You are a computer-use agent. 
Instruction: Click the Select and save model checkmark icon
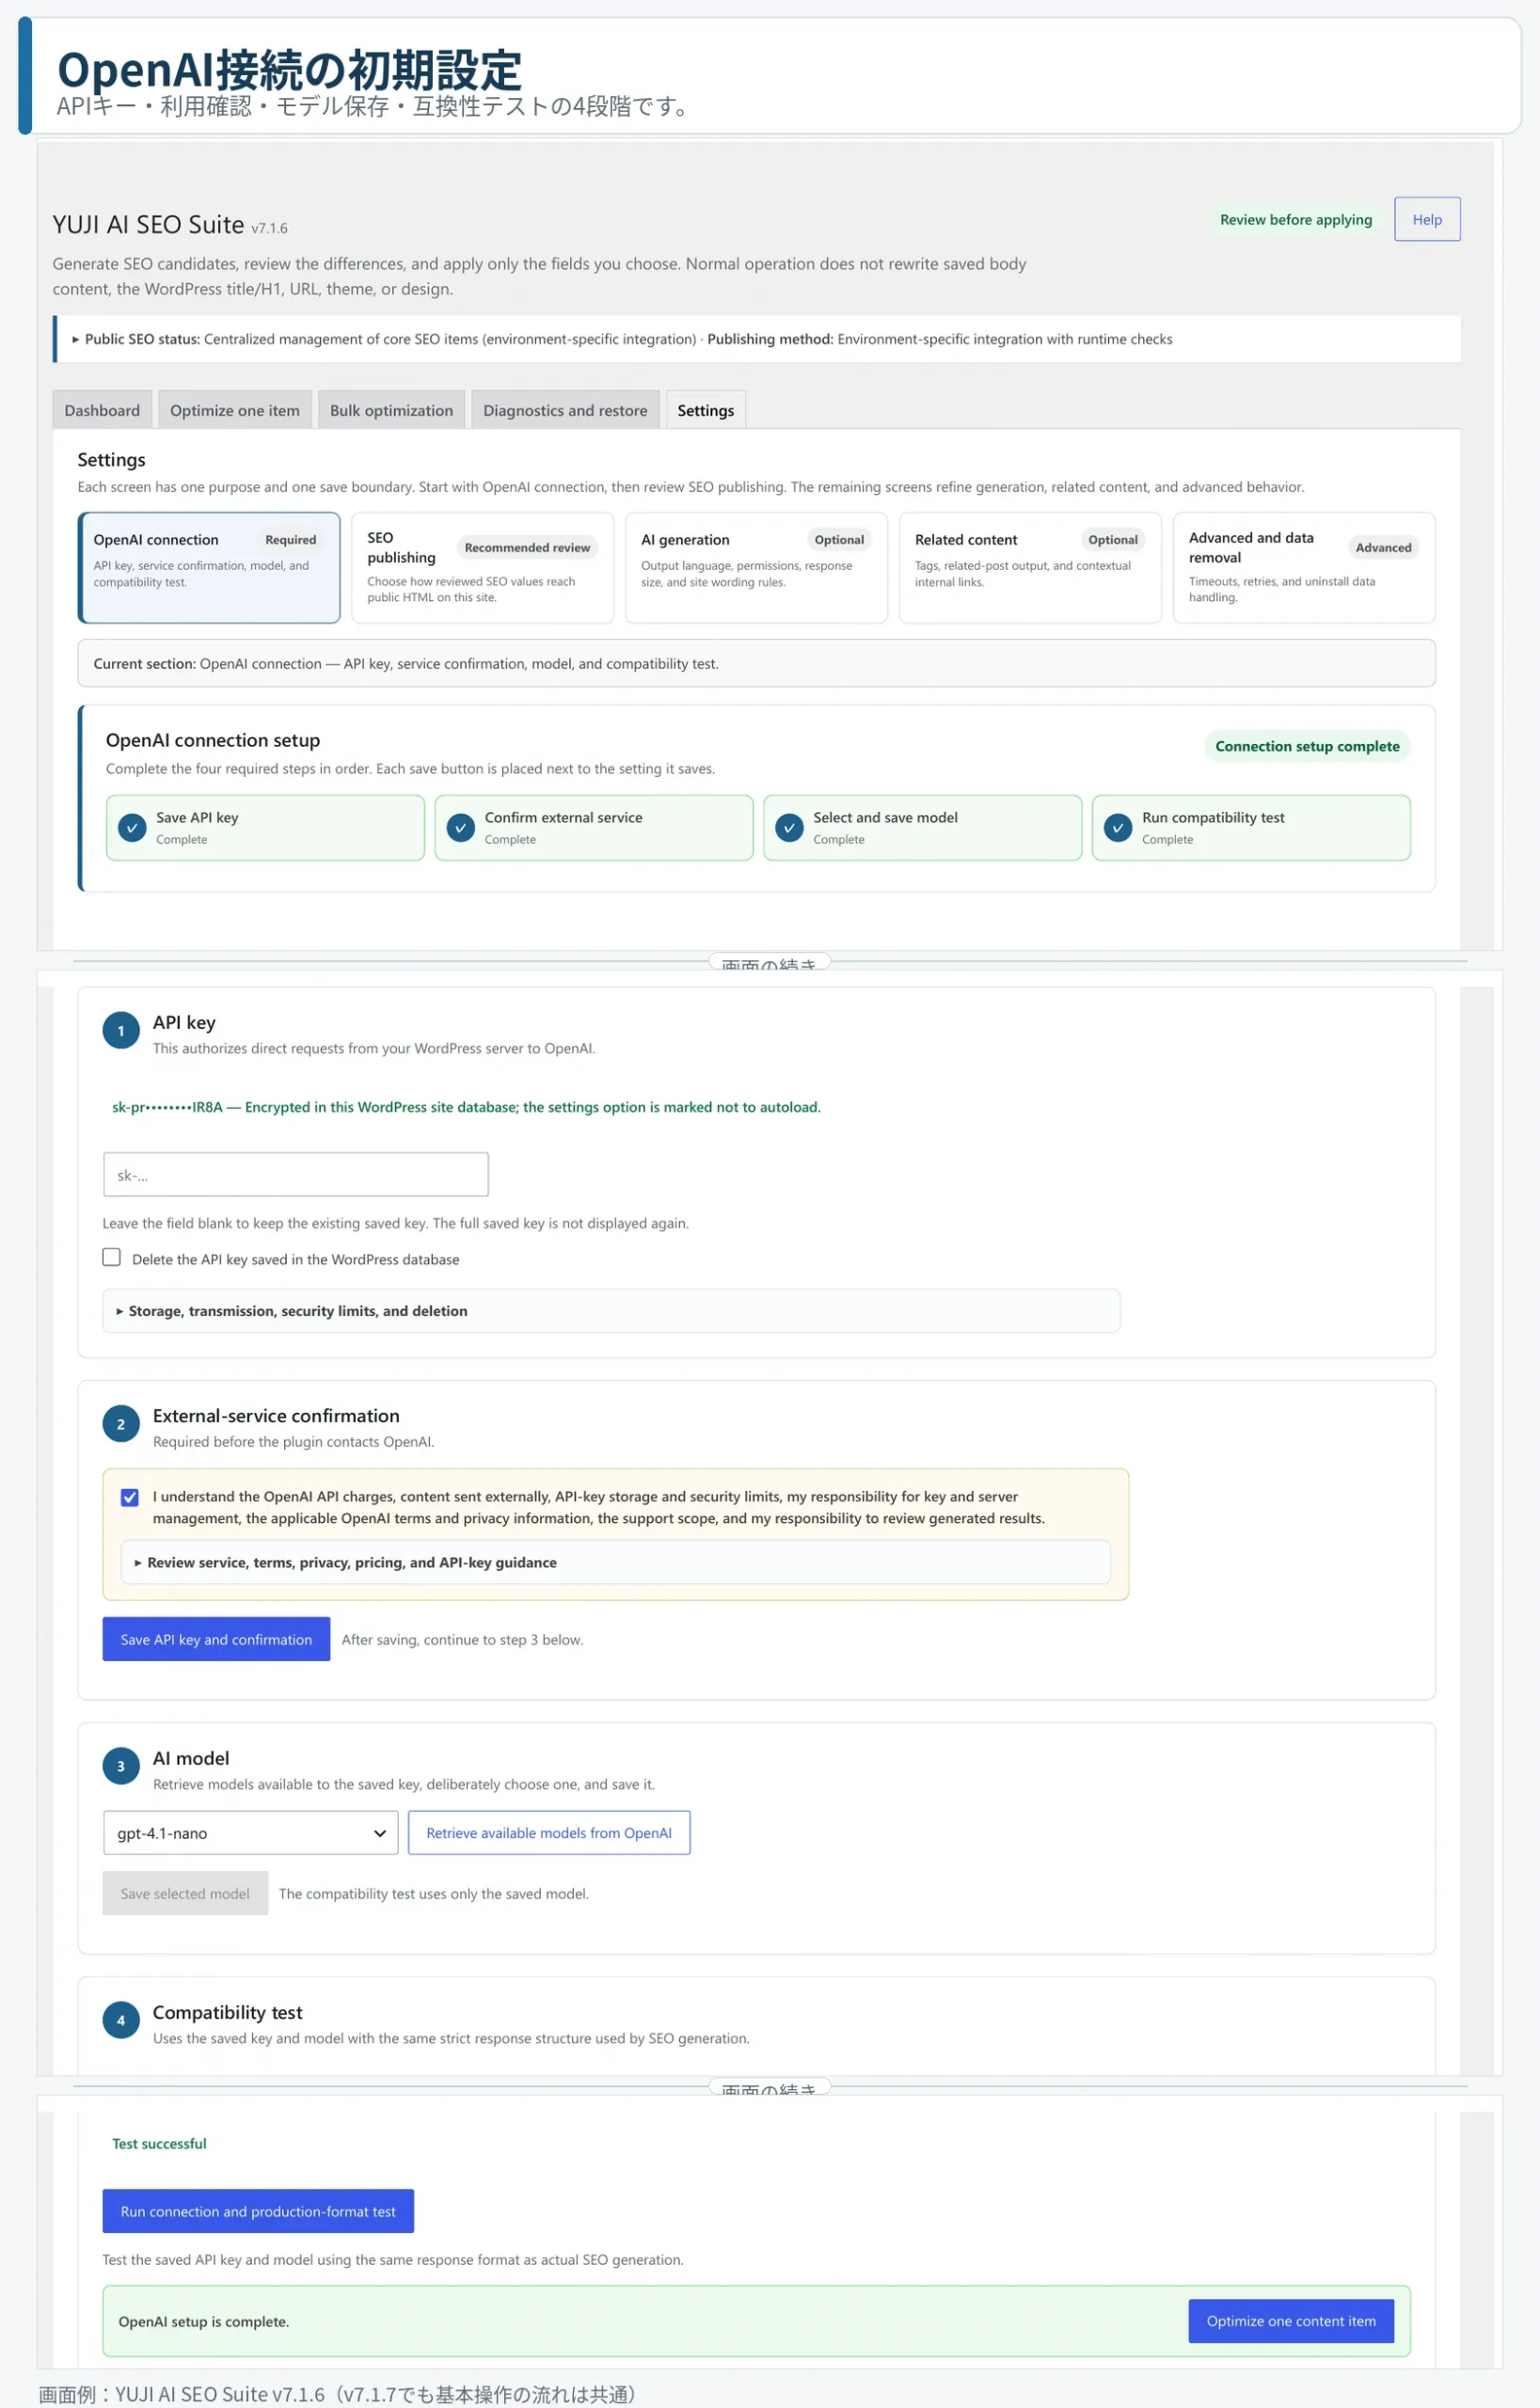click(789, 828)
